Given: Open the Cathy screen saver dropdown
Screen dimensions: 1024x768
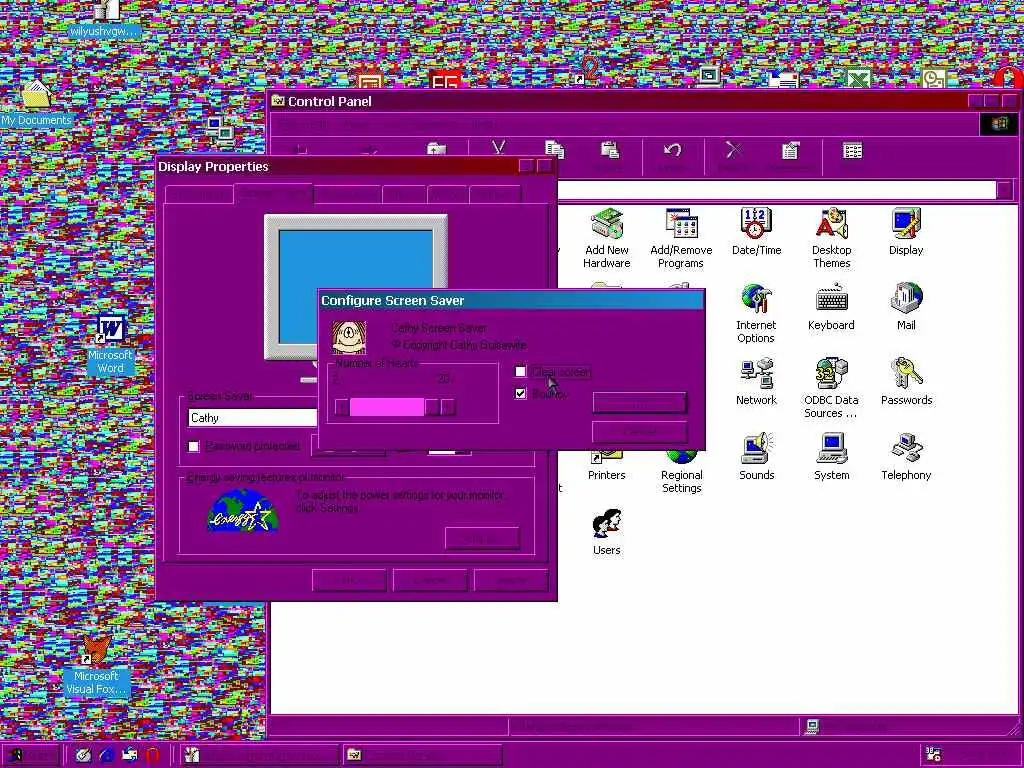Looking at the screenshot, I should pyautogui.click(x=252, y=418).
